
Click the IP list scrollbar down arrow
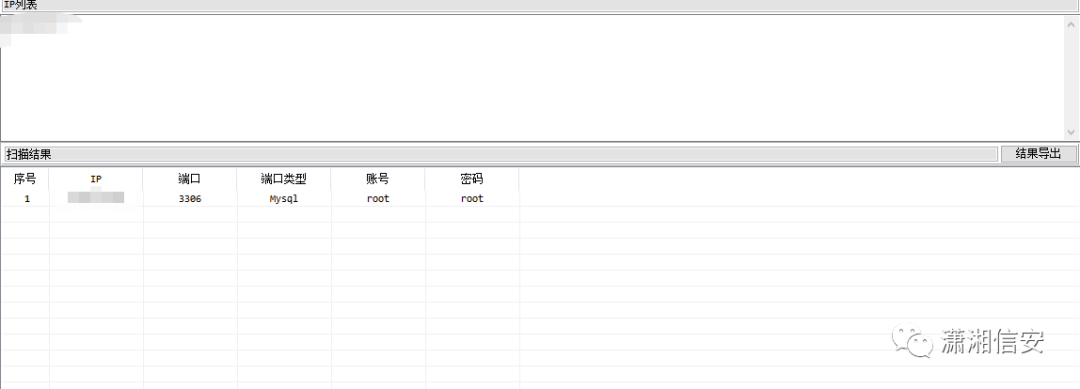point(1072,132)
